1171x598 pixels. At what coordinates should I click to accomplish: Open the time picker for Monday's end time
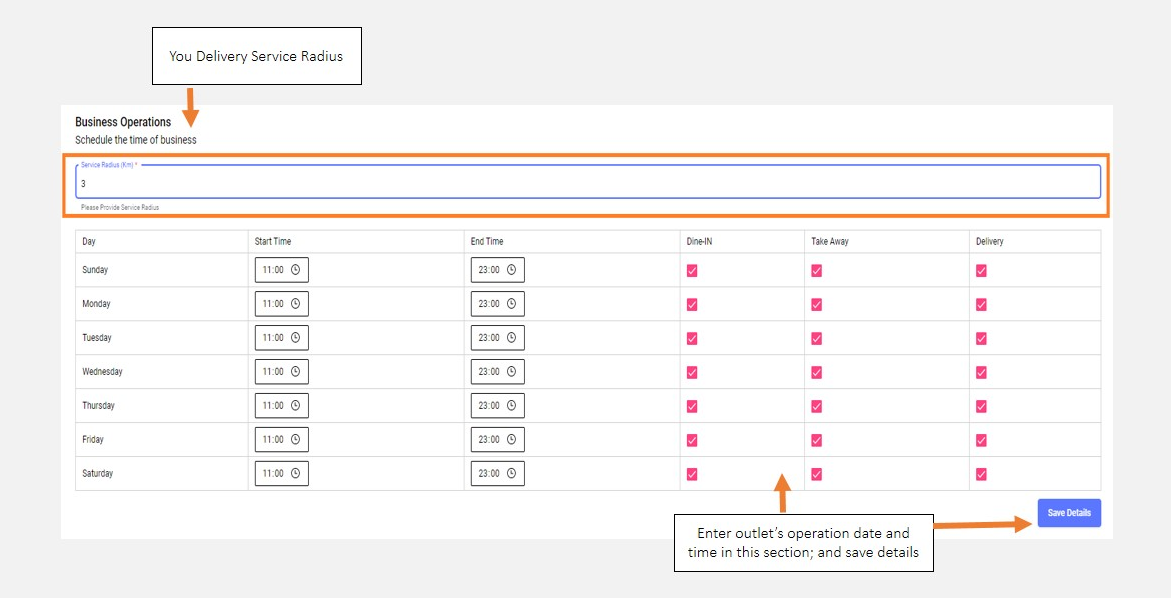tap(511, 304)
